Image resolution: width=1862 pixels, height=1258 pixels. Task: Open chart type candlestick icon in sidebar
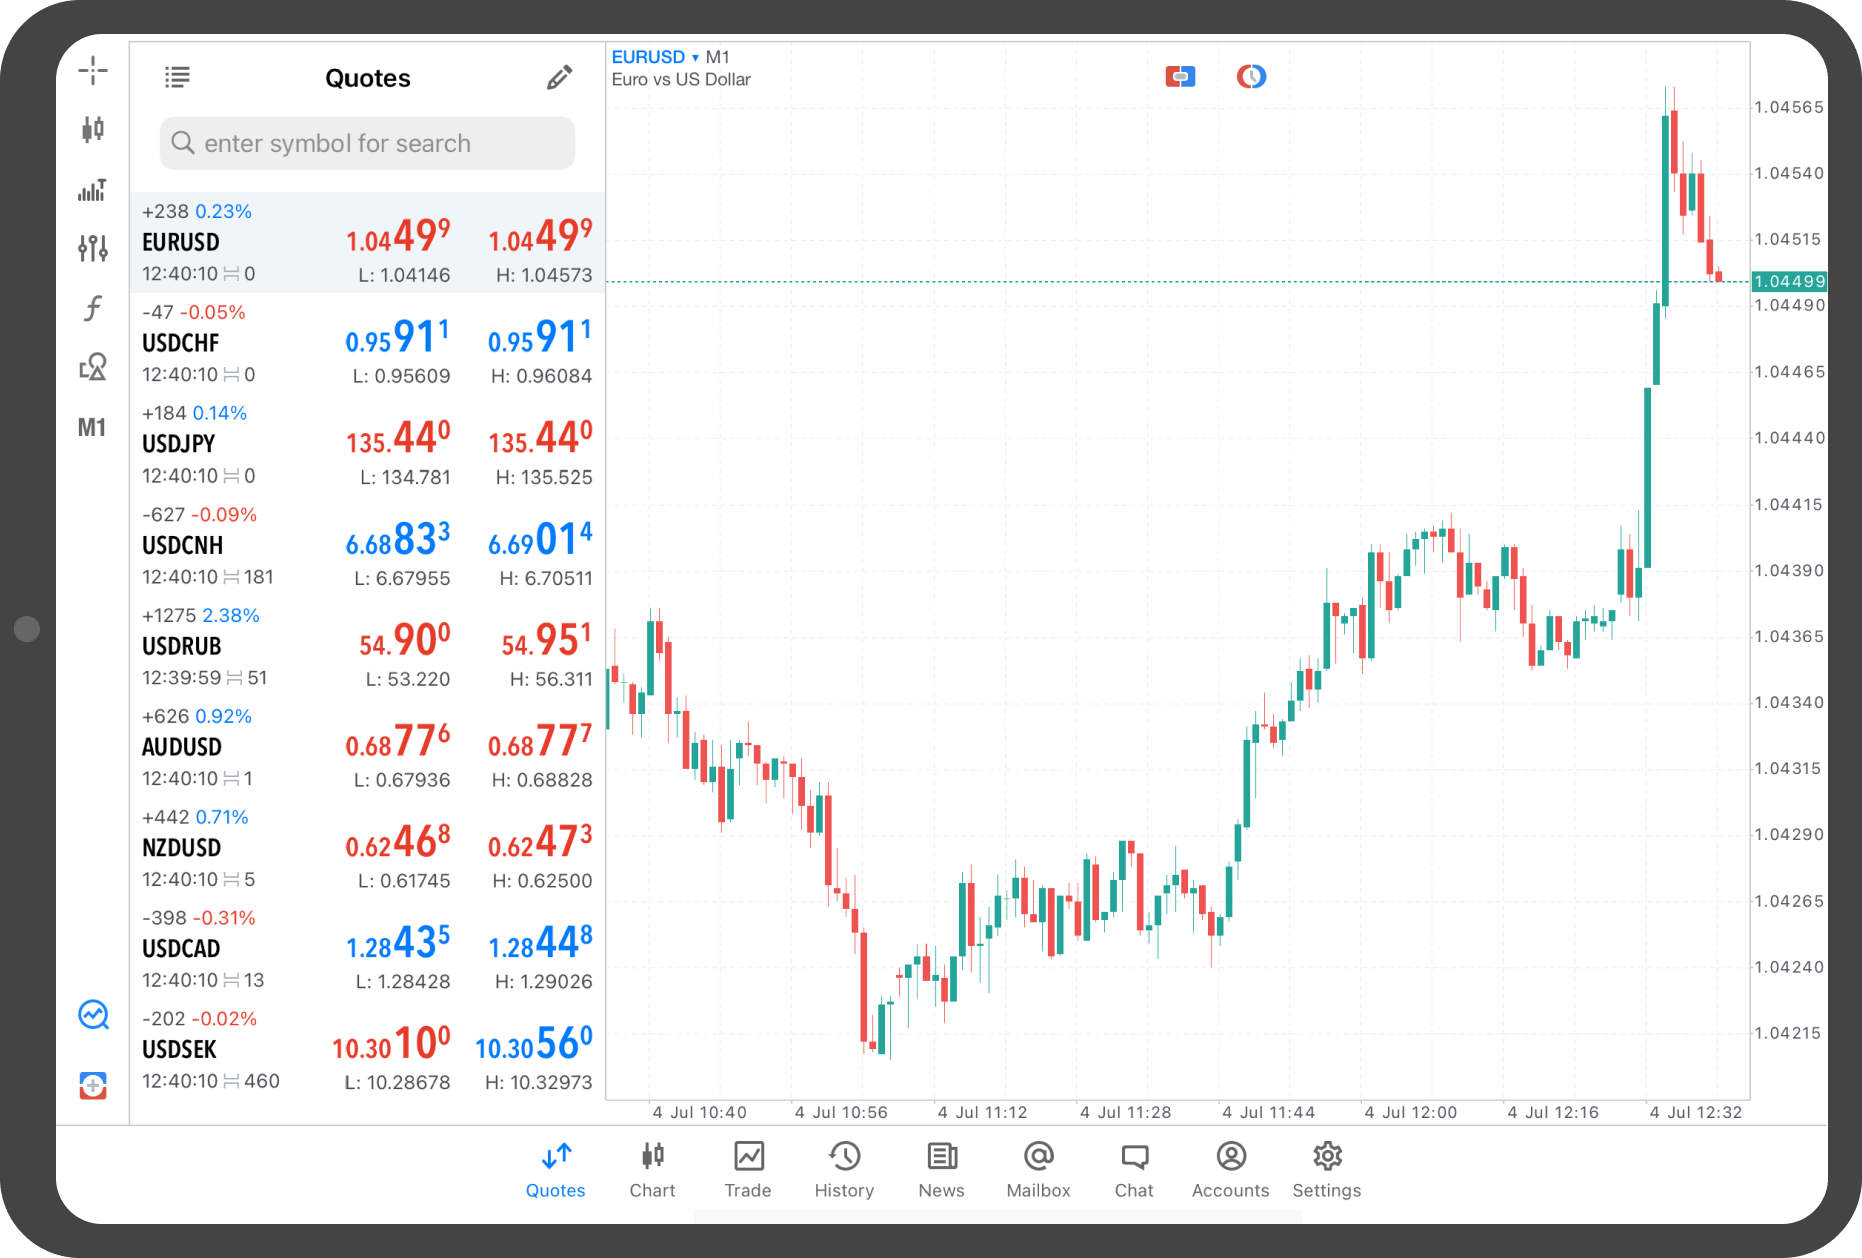pos(93,129)
